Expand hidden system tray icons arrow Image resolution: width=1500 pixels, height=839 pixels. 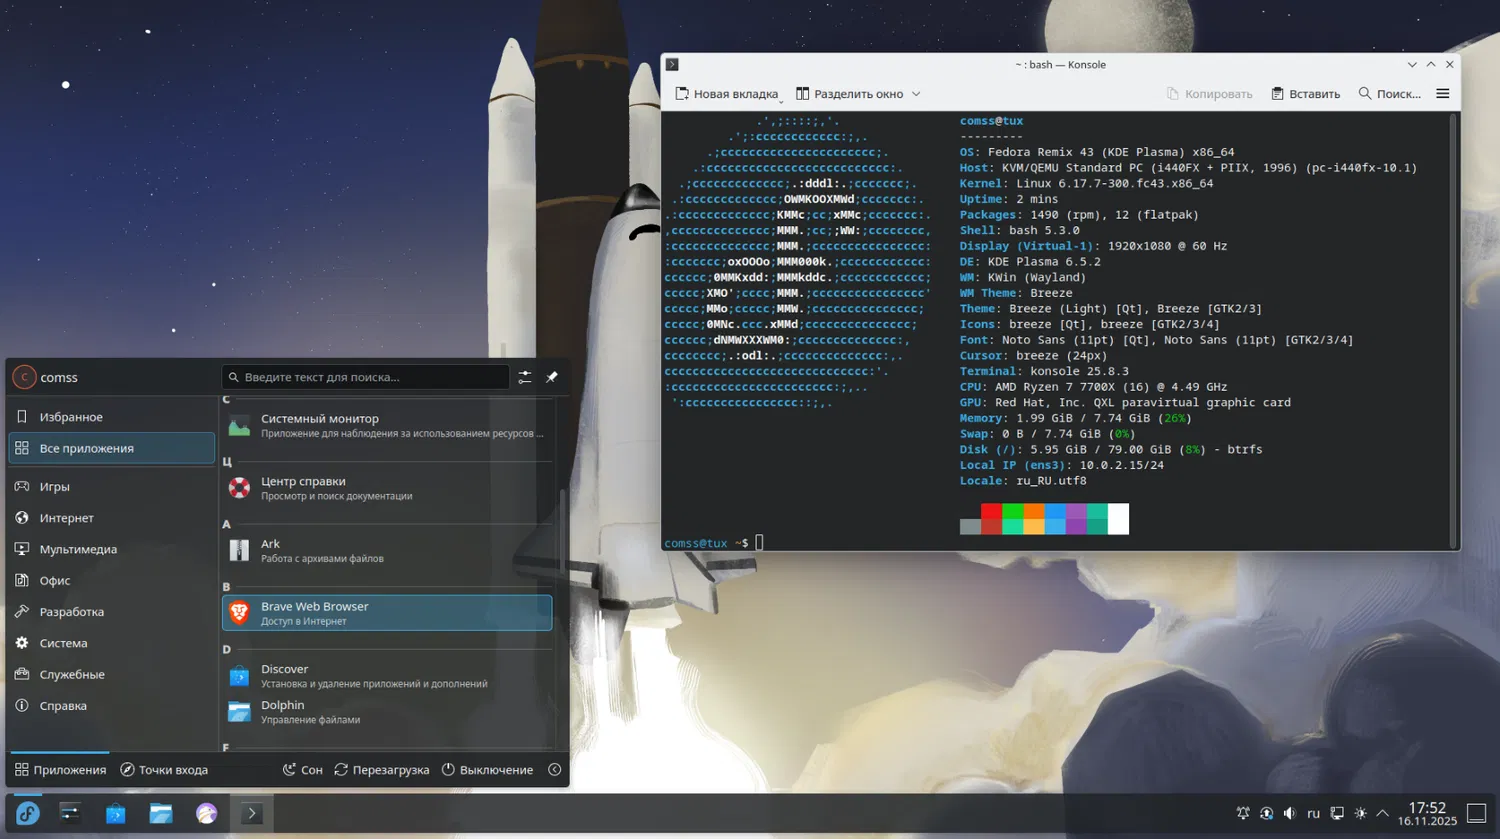[x=1383, y=813]
